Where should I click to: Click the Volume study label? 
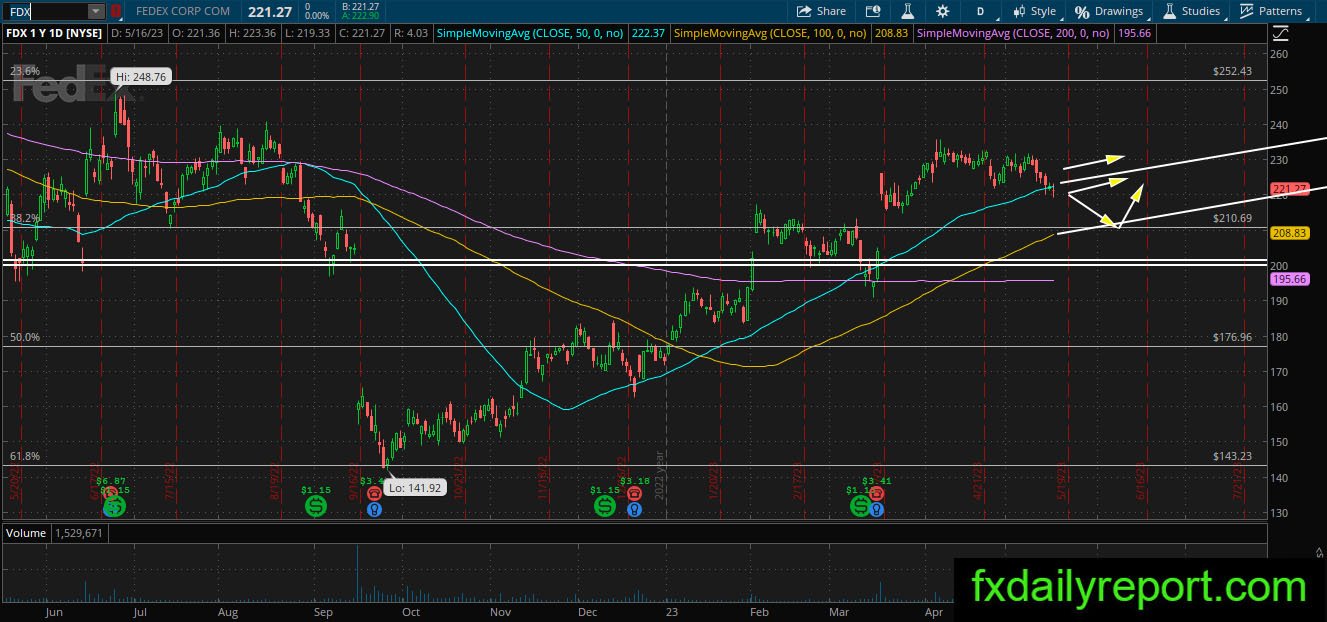pos(26,533)
